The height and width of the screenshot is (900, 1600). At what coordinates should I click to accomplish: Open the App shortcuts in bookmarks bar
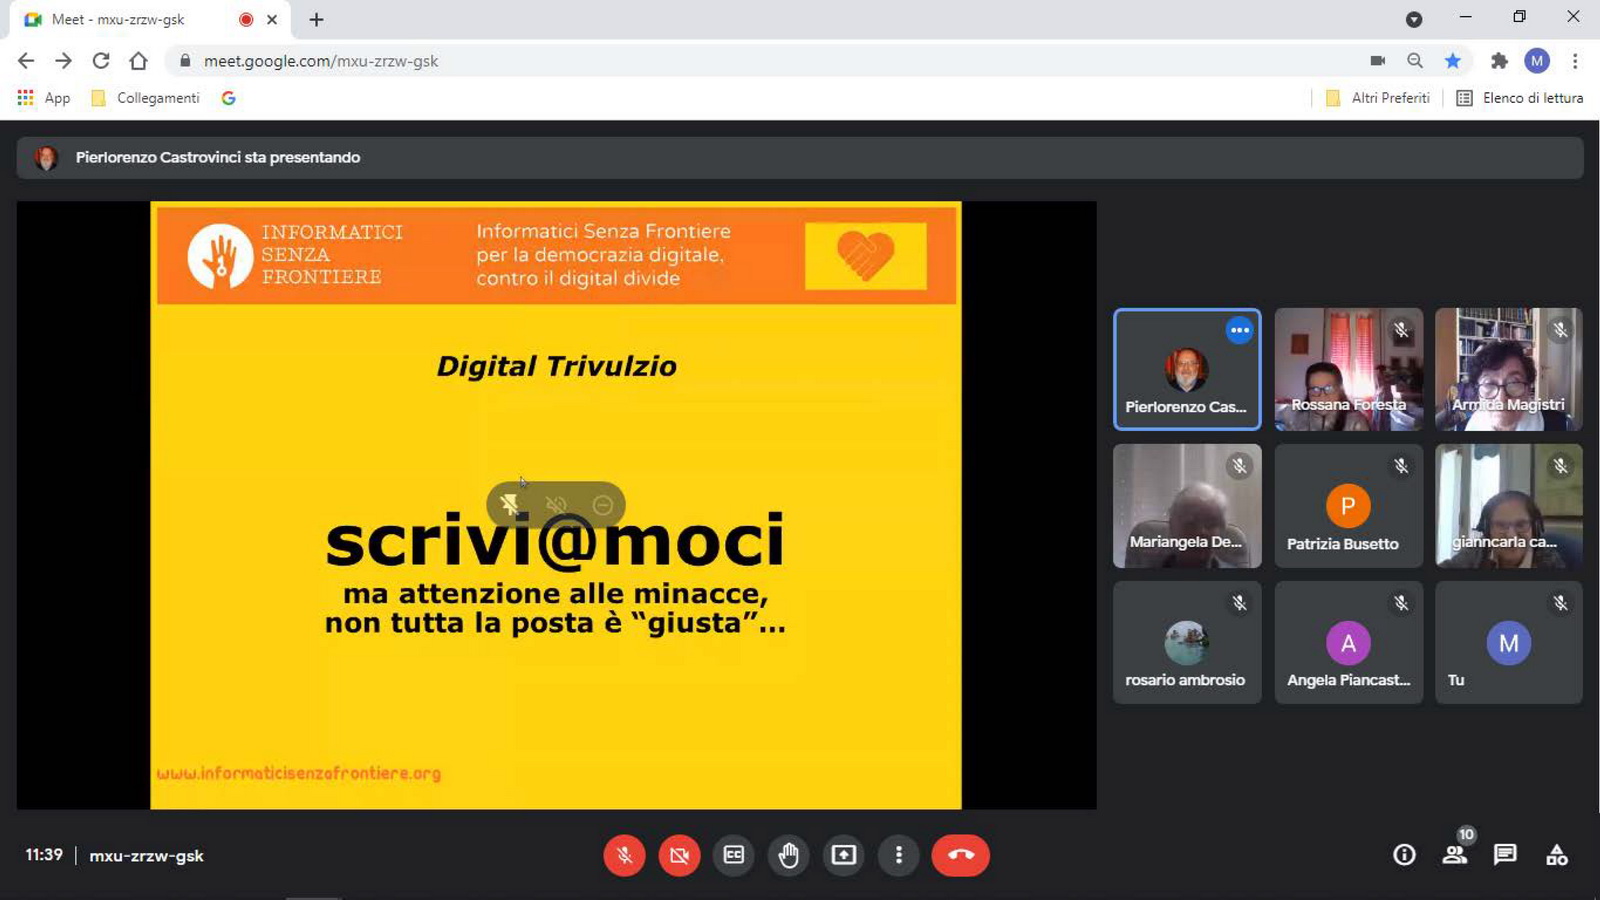[x=44, y=98]
